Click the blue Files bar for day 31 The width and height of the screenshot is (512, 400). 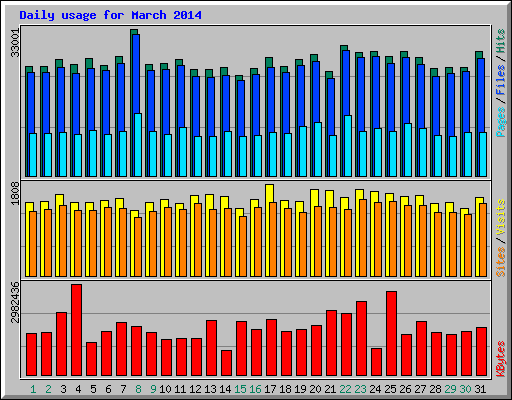(x=481, y=95)
